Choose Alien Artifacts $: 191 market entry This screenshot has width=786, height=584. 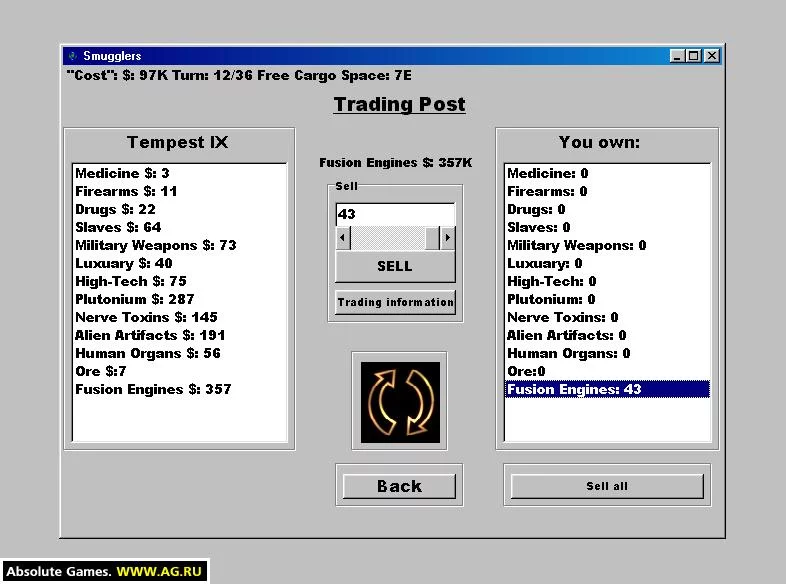pyautogui.click(x=150, y=335)
